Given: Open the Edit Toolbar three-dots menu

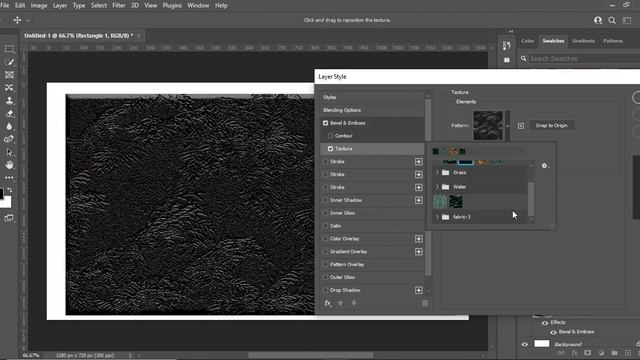Looking at the screenshot, I should pyautogui.click(x=9, y=178).
